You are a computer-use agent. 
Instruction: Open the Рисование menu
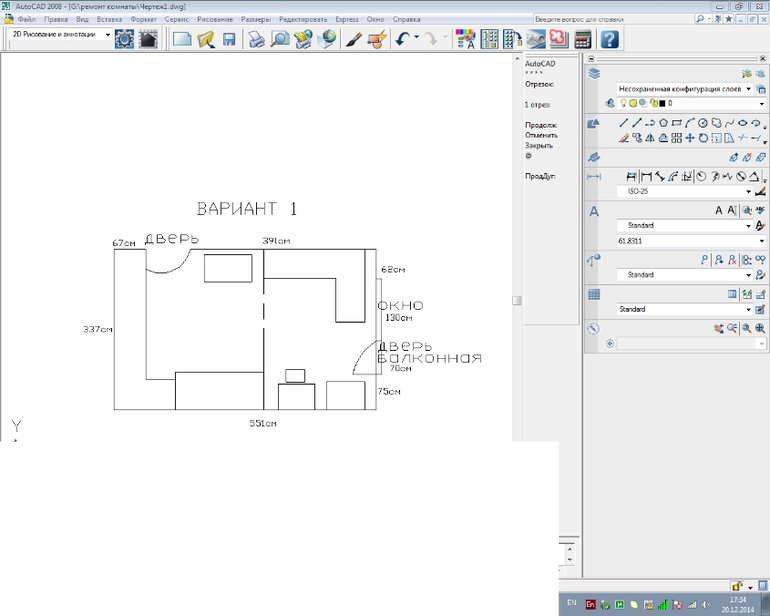(x=215, y=19)
